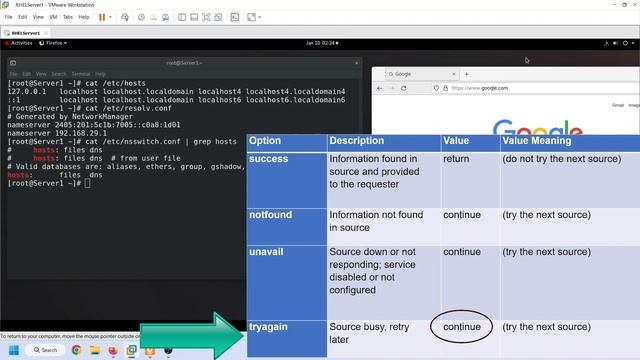Open the terminal's Terminal menu

[80, 74]
